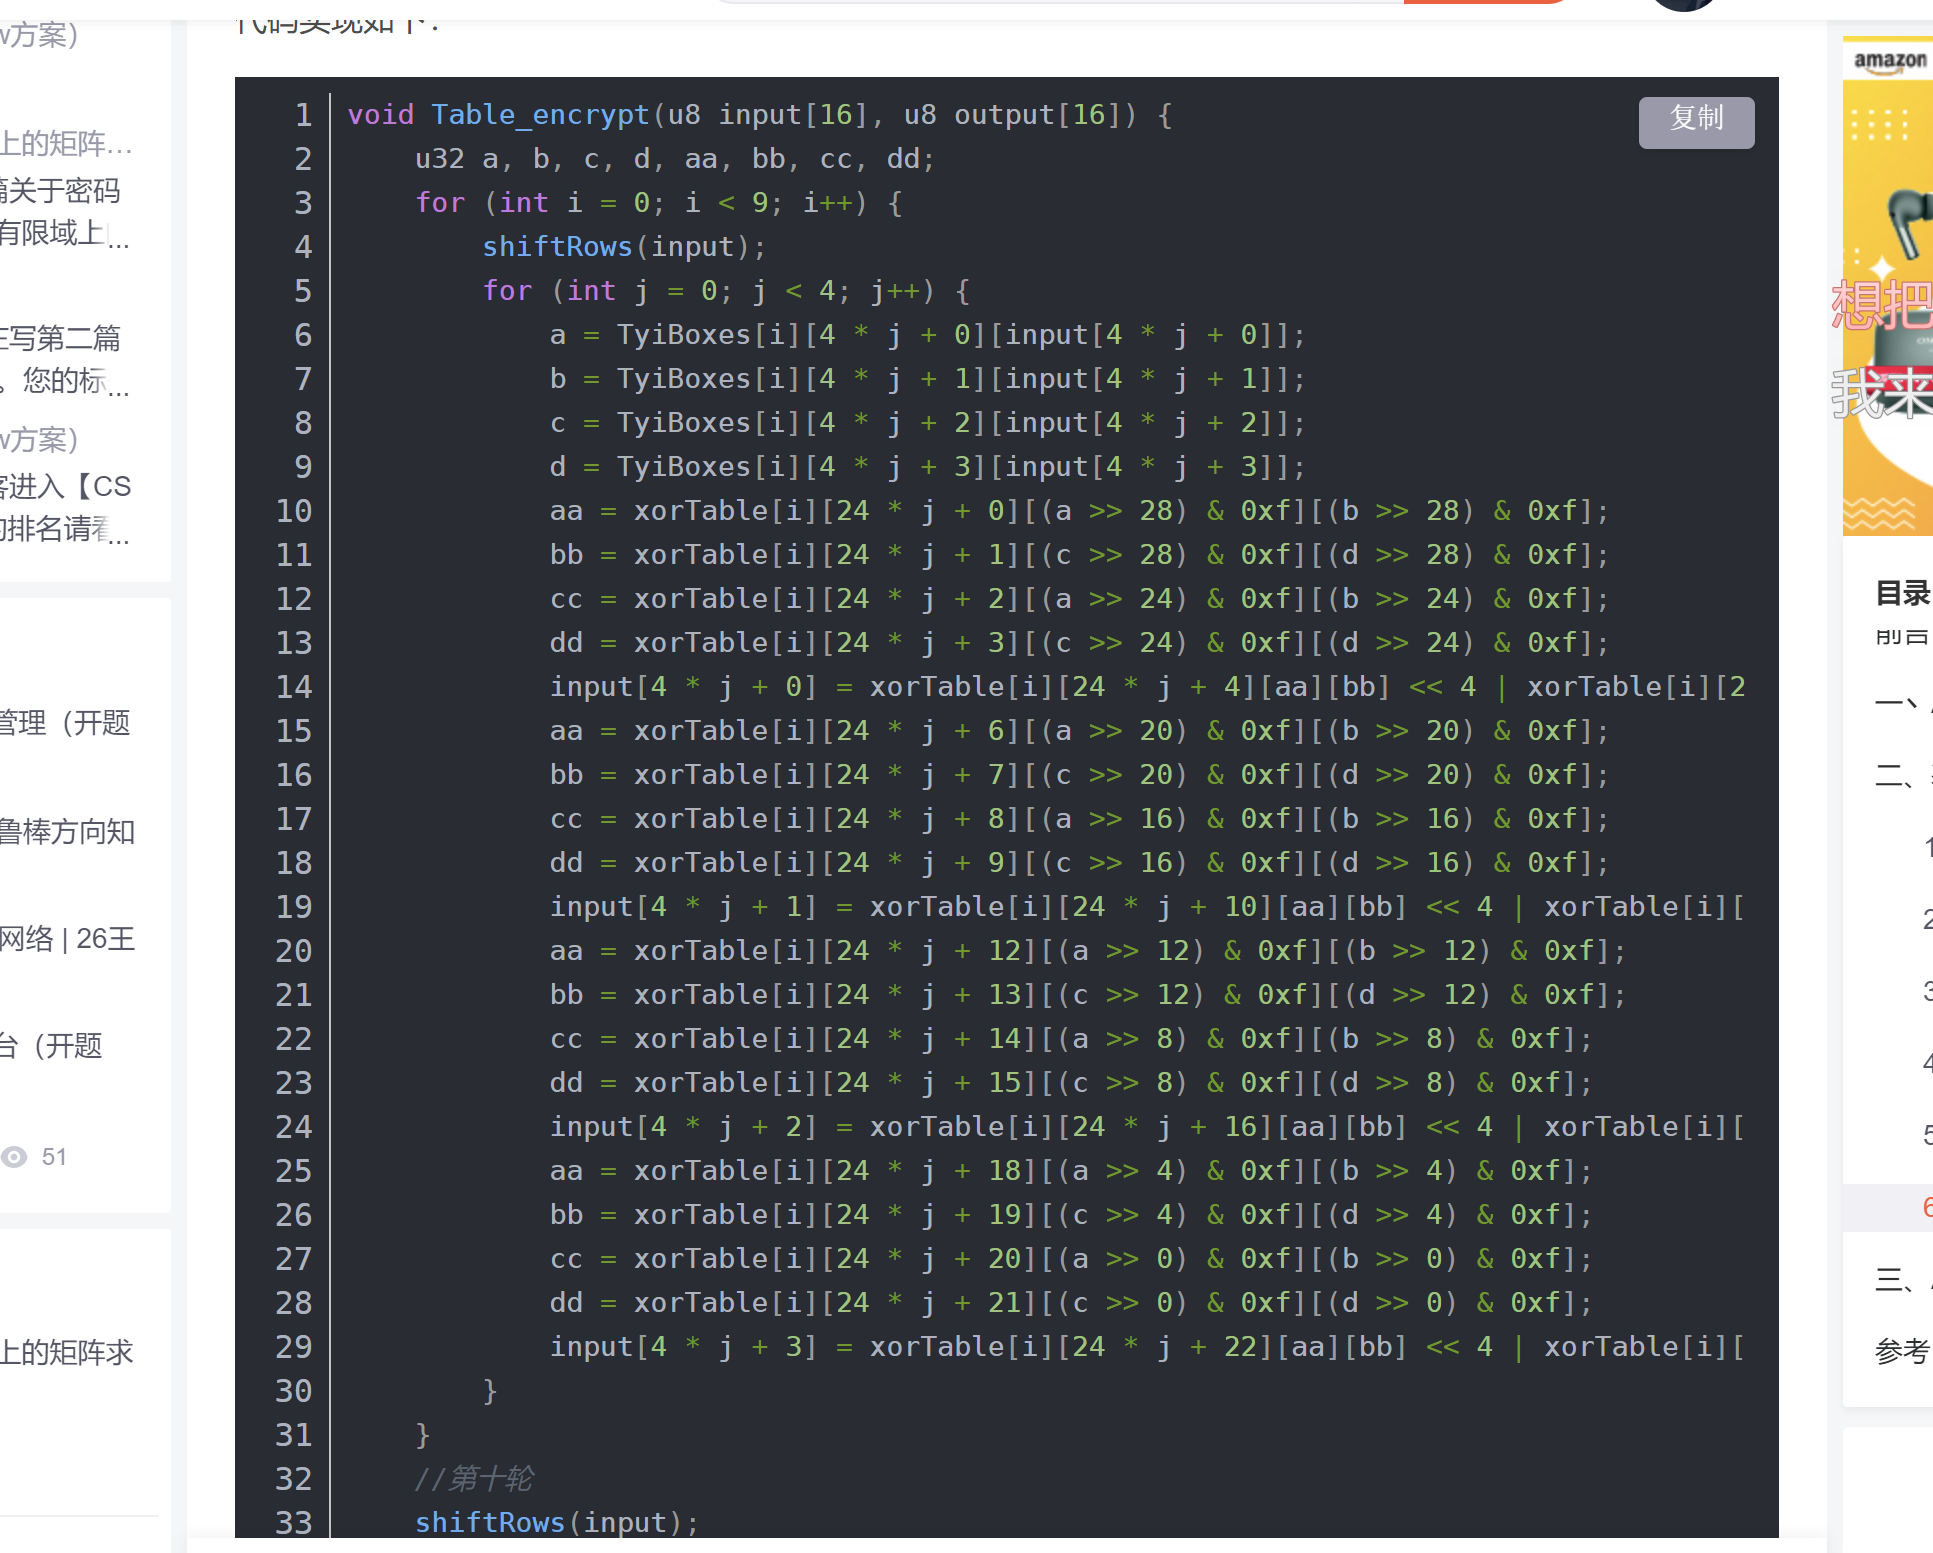
Task: Open the sidebar article '上的矩阵求'
Action: [x=67, y=1352]
